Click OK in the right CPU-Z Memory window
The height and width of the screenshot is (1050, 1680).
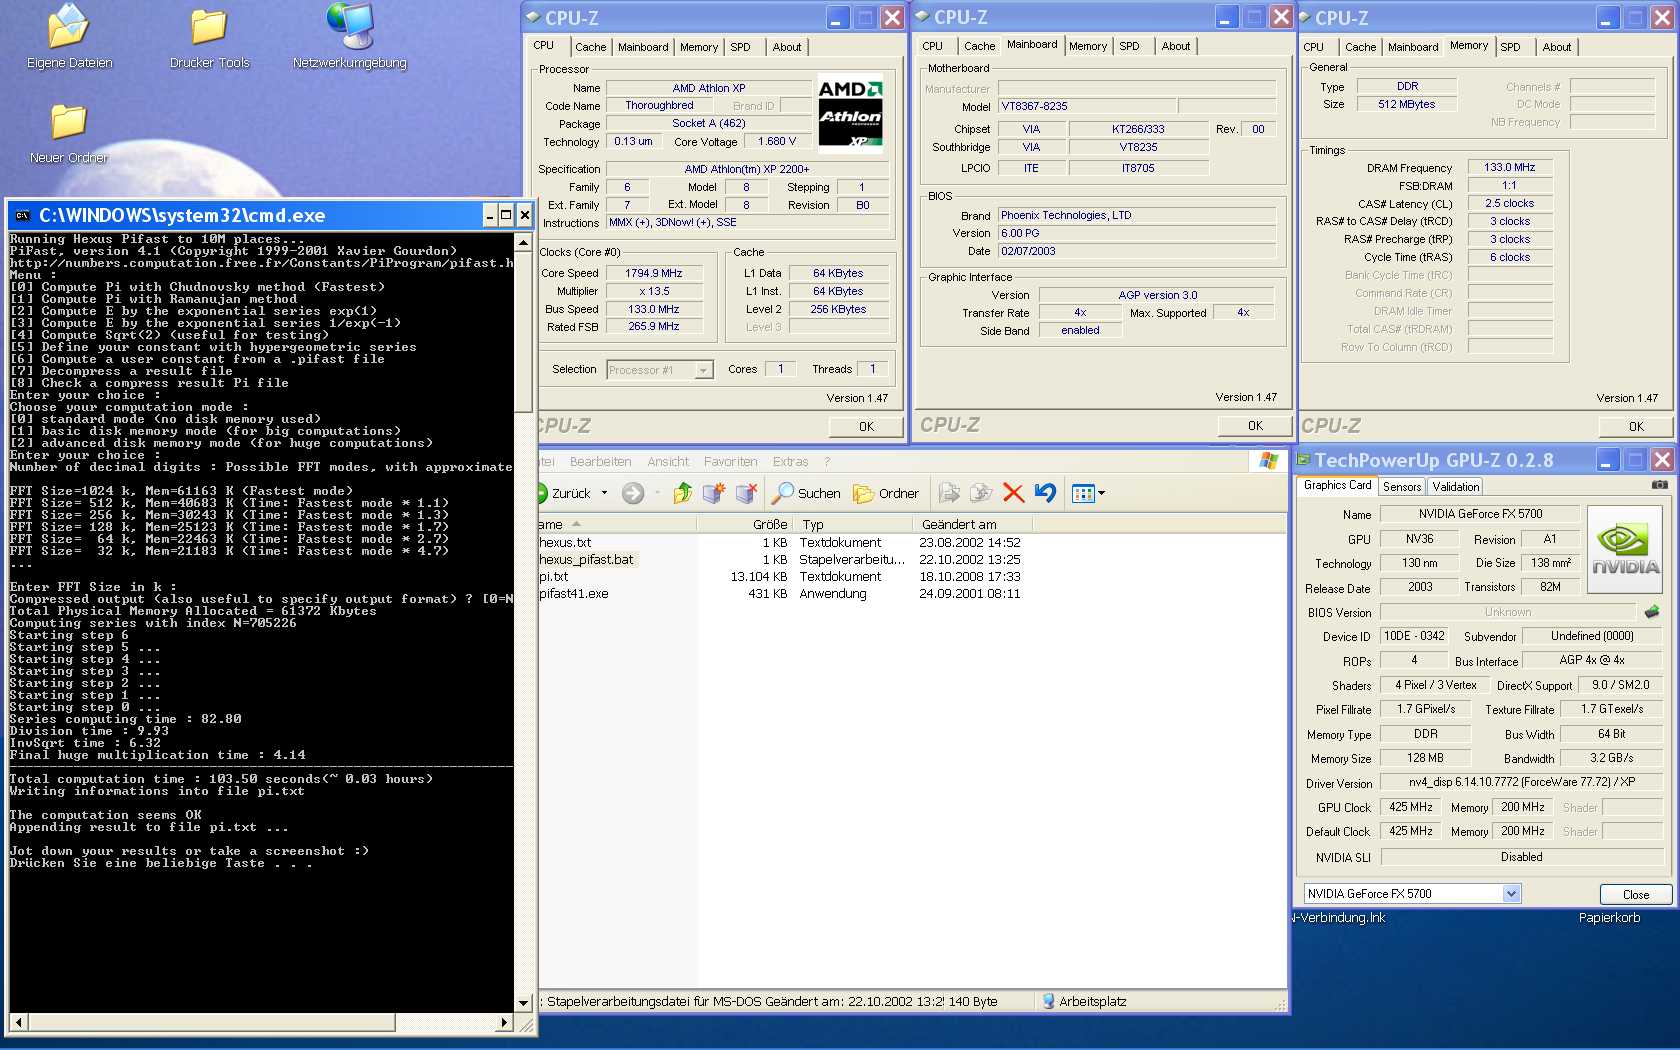[1636, 427]
